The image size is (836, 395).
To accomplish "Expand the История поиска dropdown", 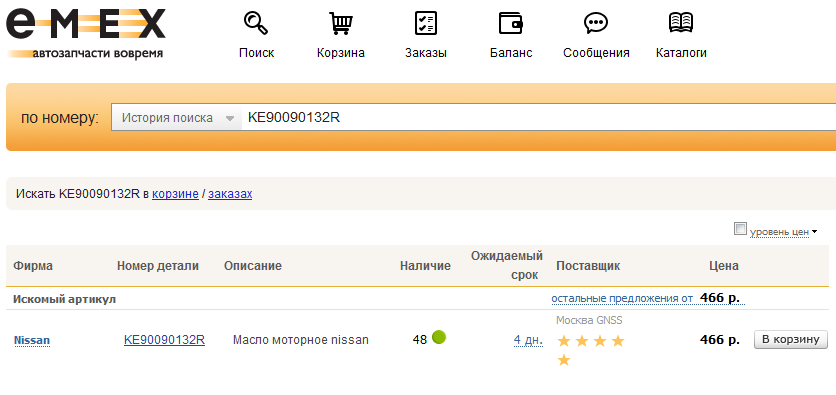I will tap(178, 118).
